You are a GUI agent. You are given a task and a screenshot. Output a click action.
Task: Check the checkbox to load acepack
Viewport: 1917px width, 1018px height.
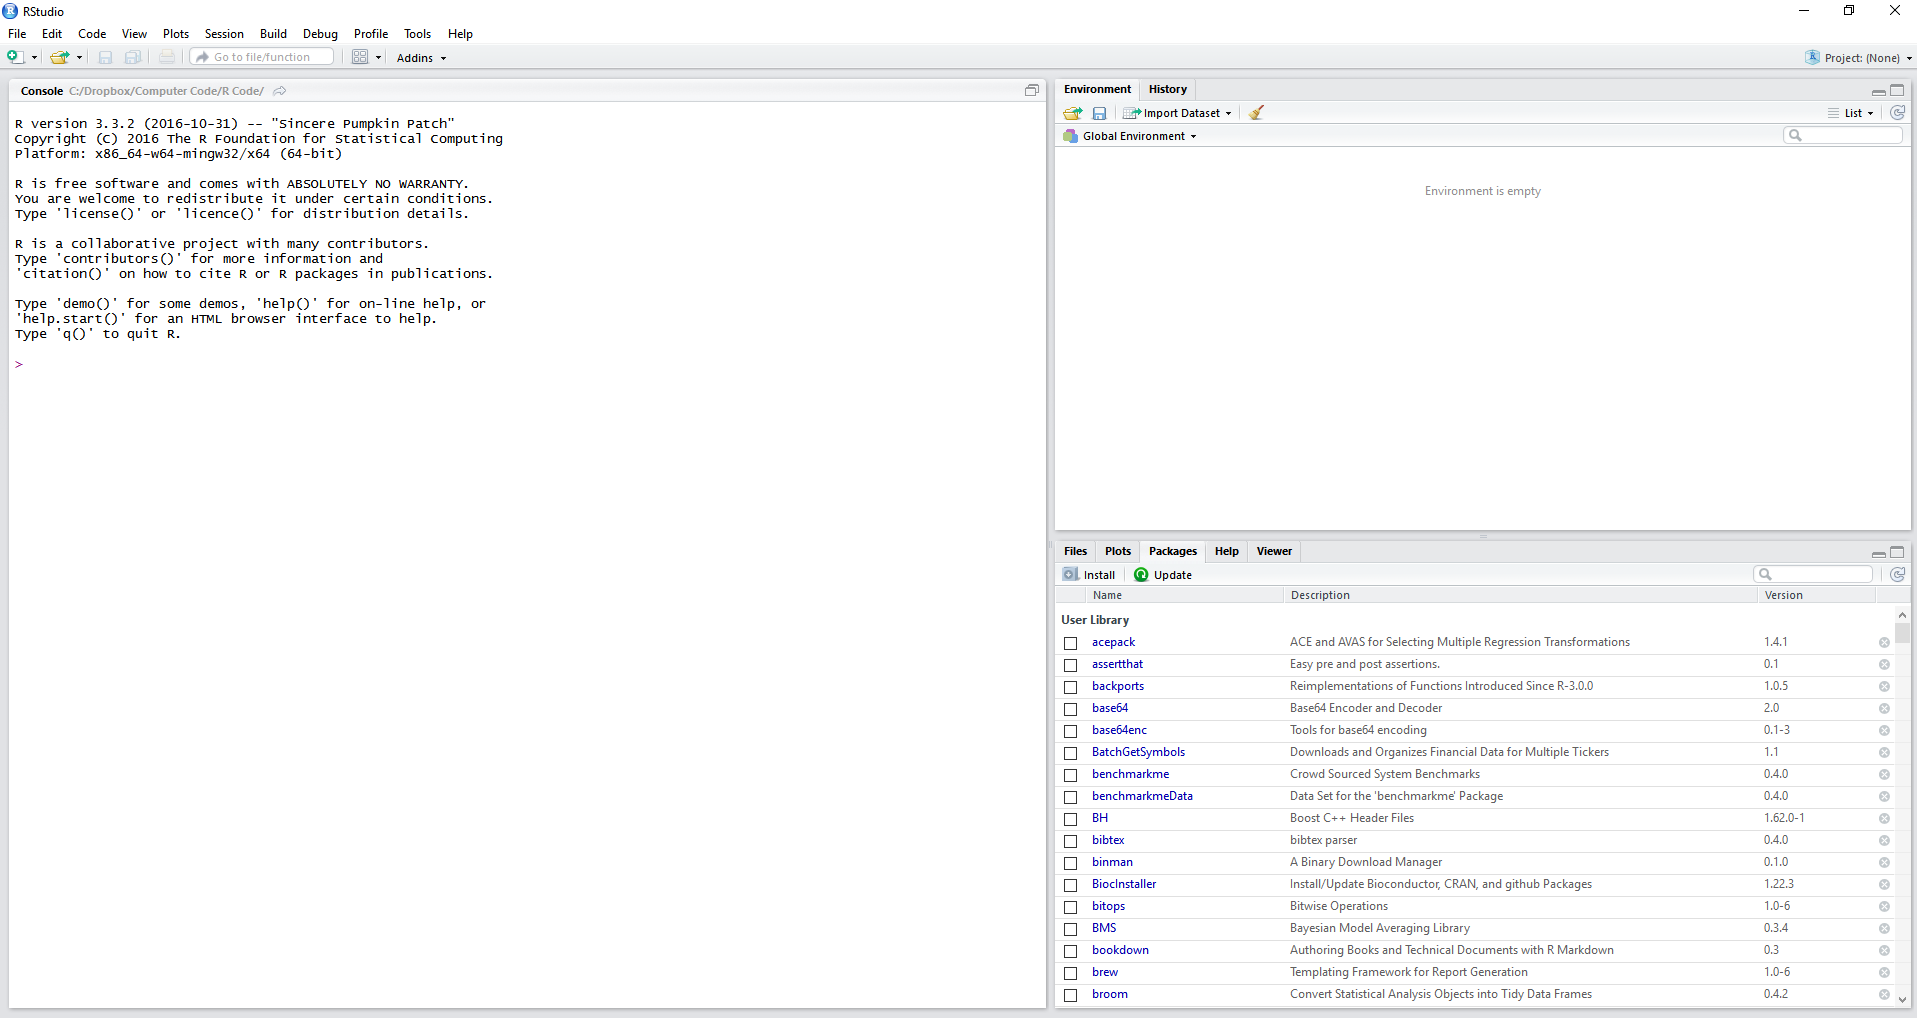(x=1070, y=642)
